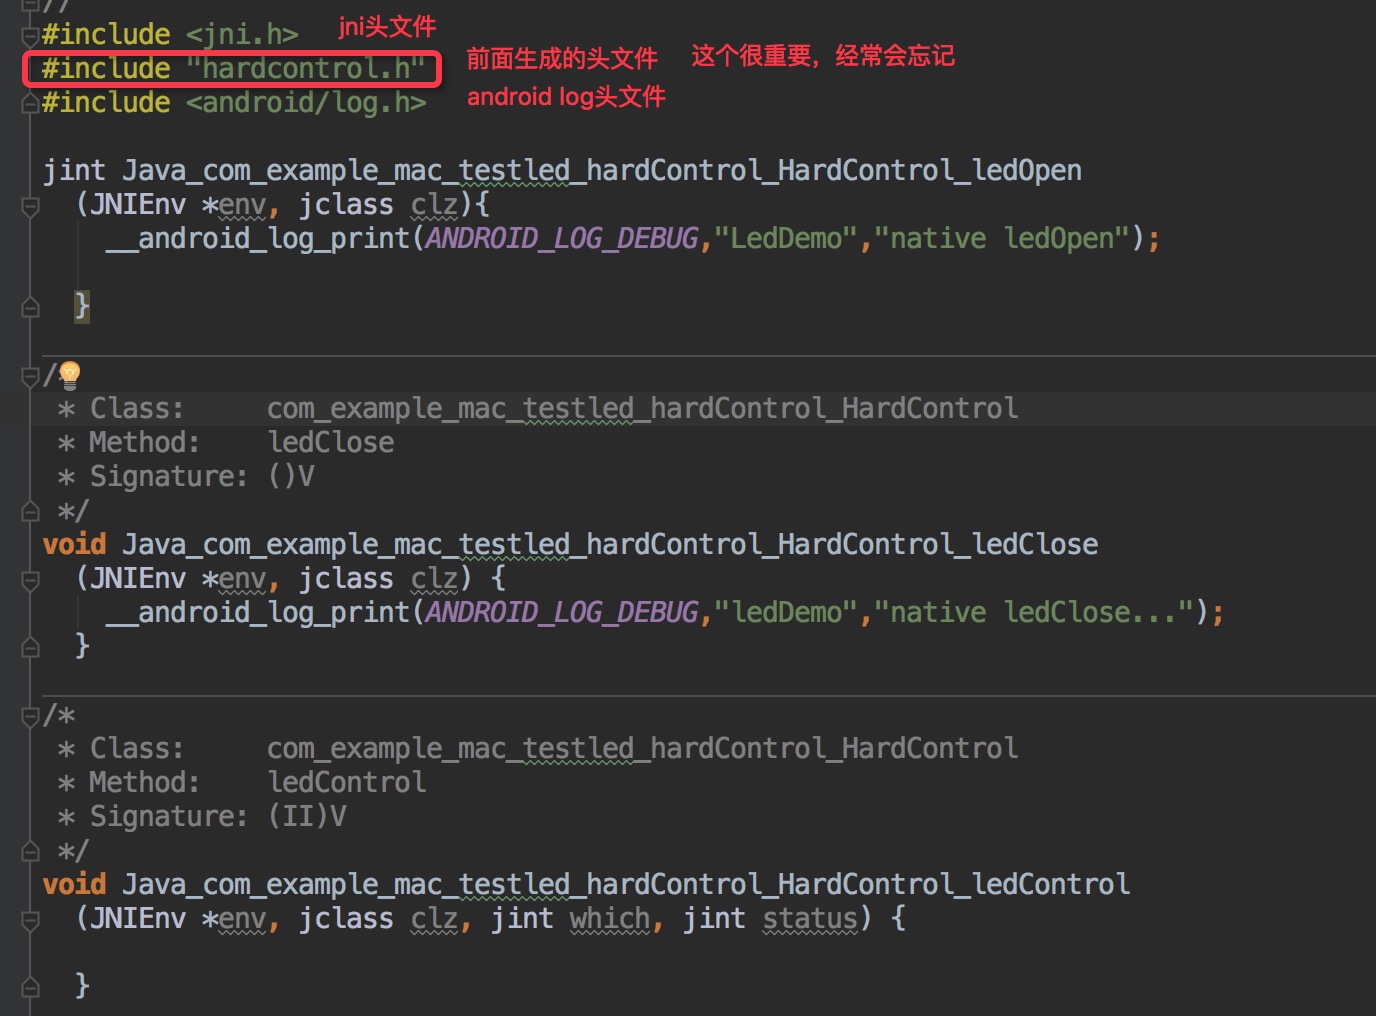
Task: Click the <android/log.h> include path
Action: pyautogui.click(x=306, y=102)
